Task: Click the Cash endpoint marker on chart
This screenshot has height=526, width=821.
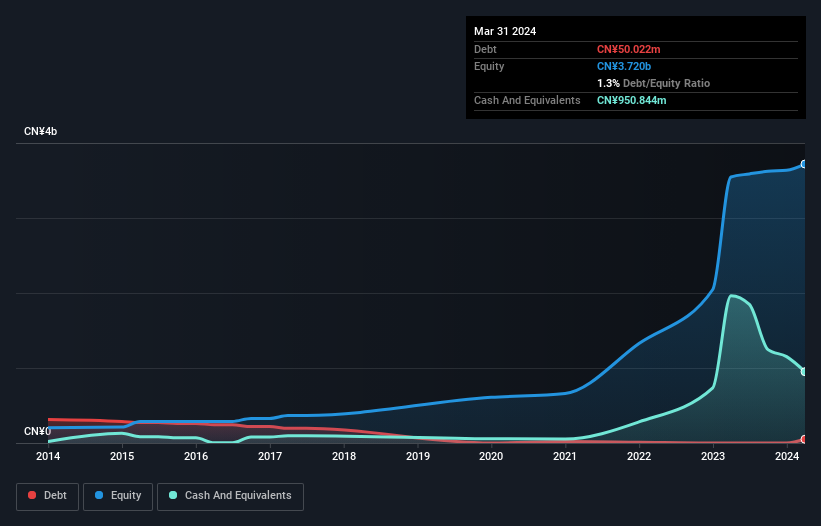Action: 804,372
